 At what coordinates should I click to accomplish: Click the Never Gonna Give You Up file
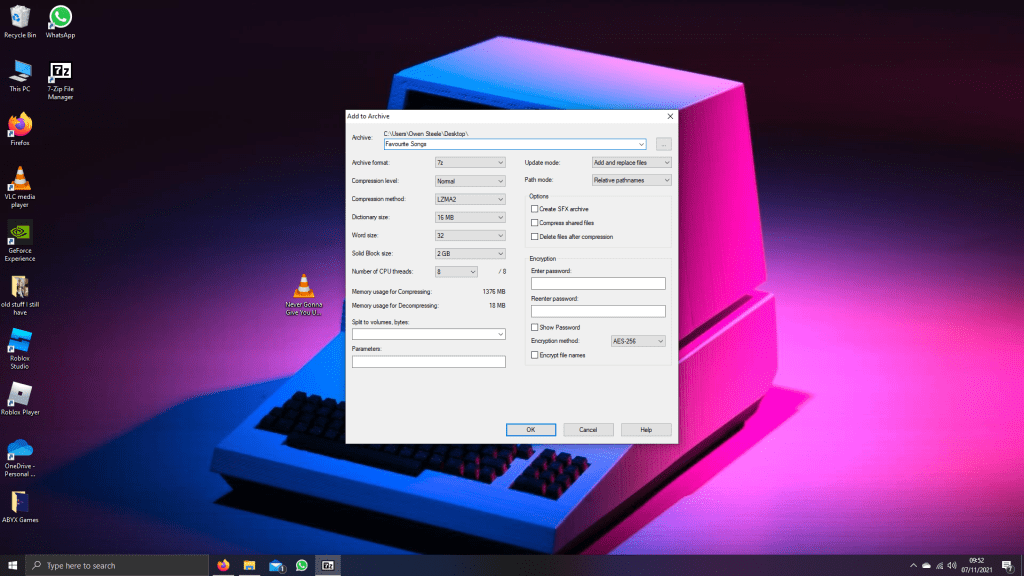click(302, 285)
